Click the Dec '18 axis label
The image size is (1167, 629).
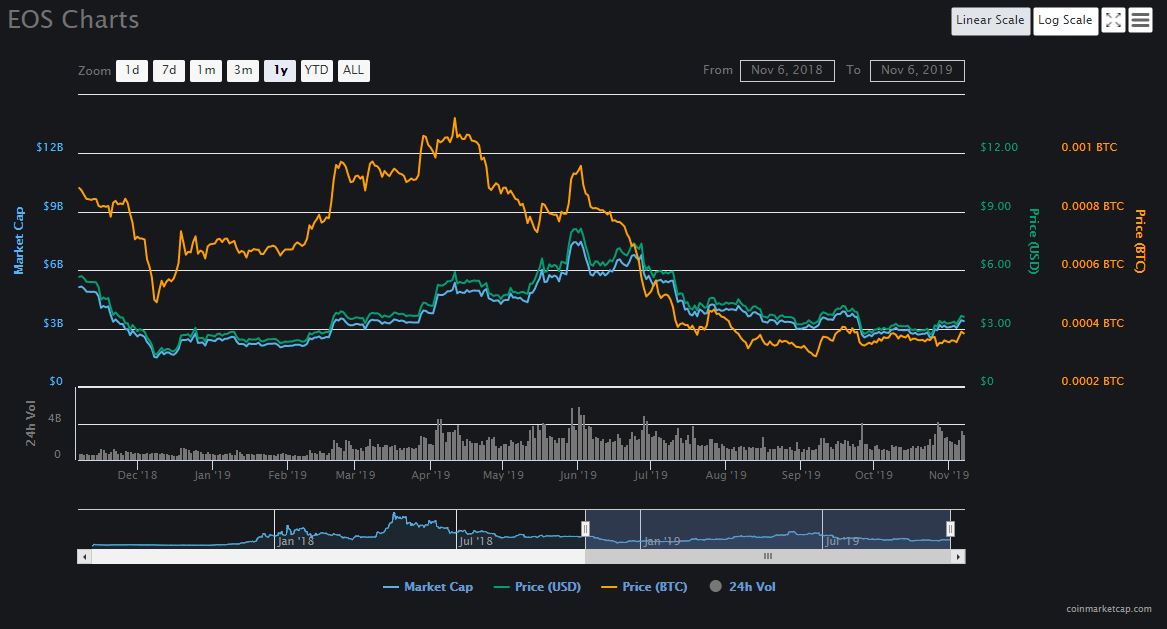[x=137, y=475]
